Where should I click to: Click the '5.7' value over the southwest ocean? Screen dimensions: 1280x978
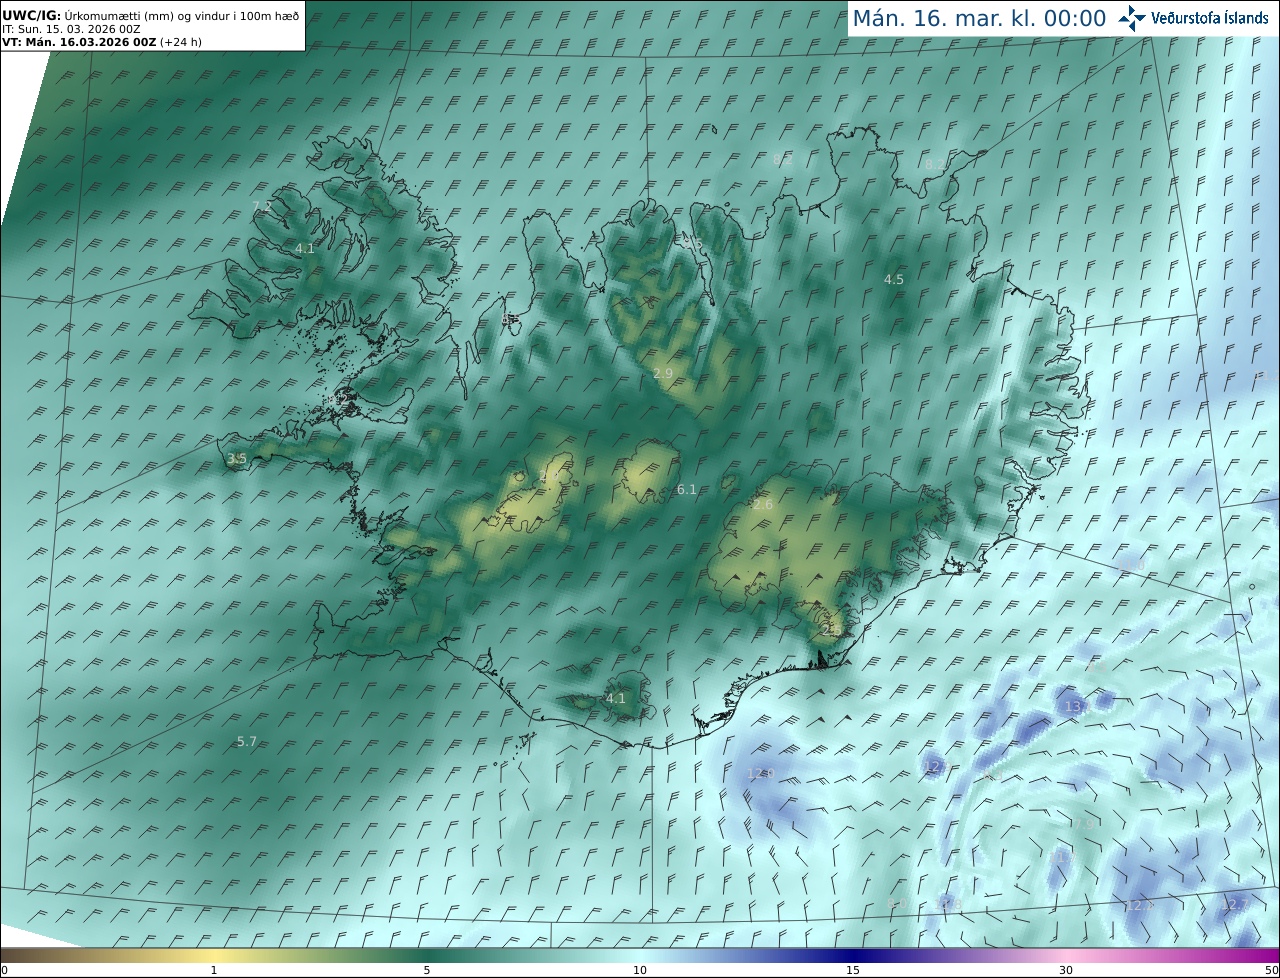[247, 742]
